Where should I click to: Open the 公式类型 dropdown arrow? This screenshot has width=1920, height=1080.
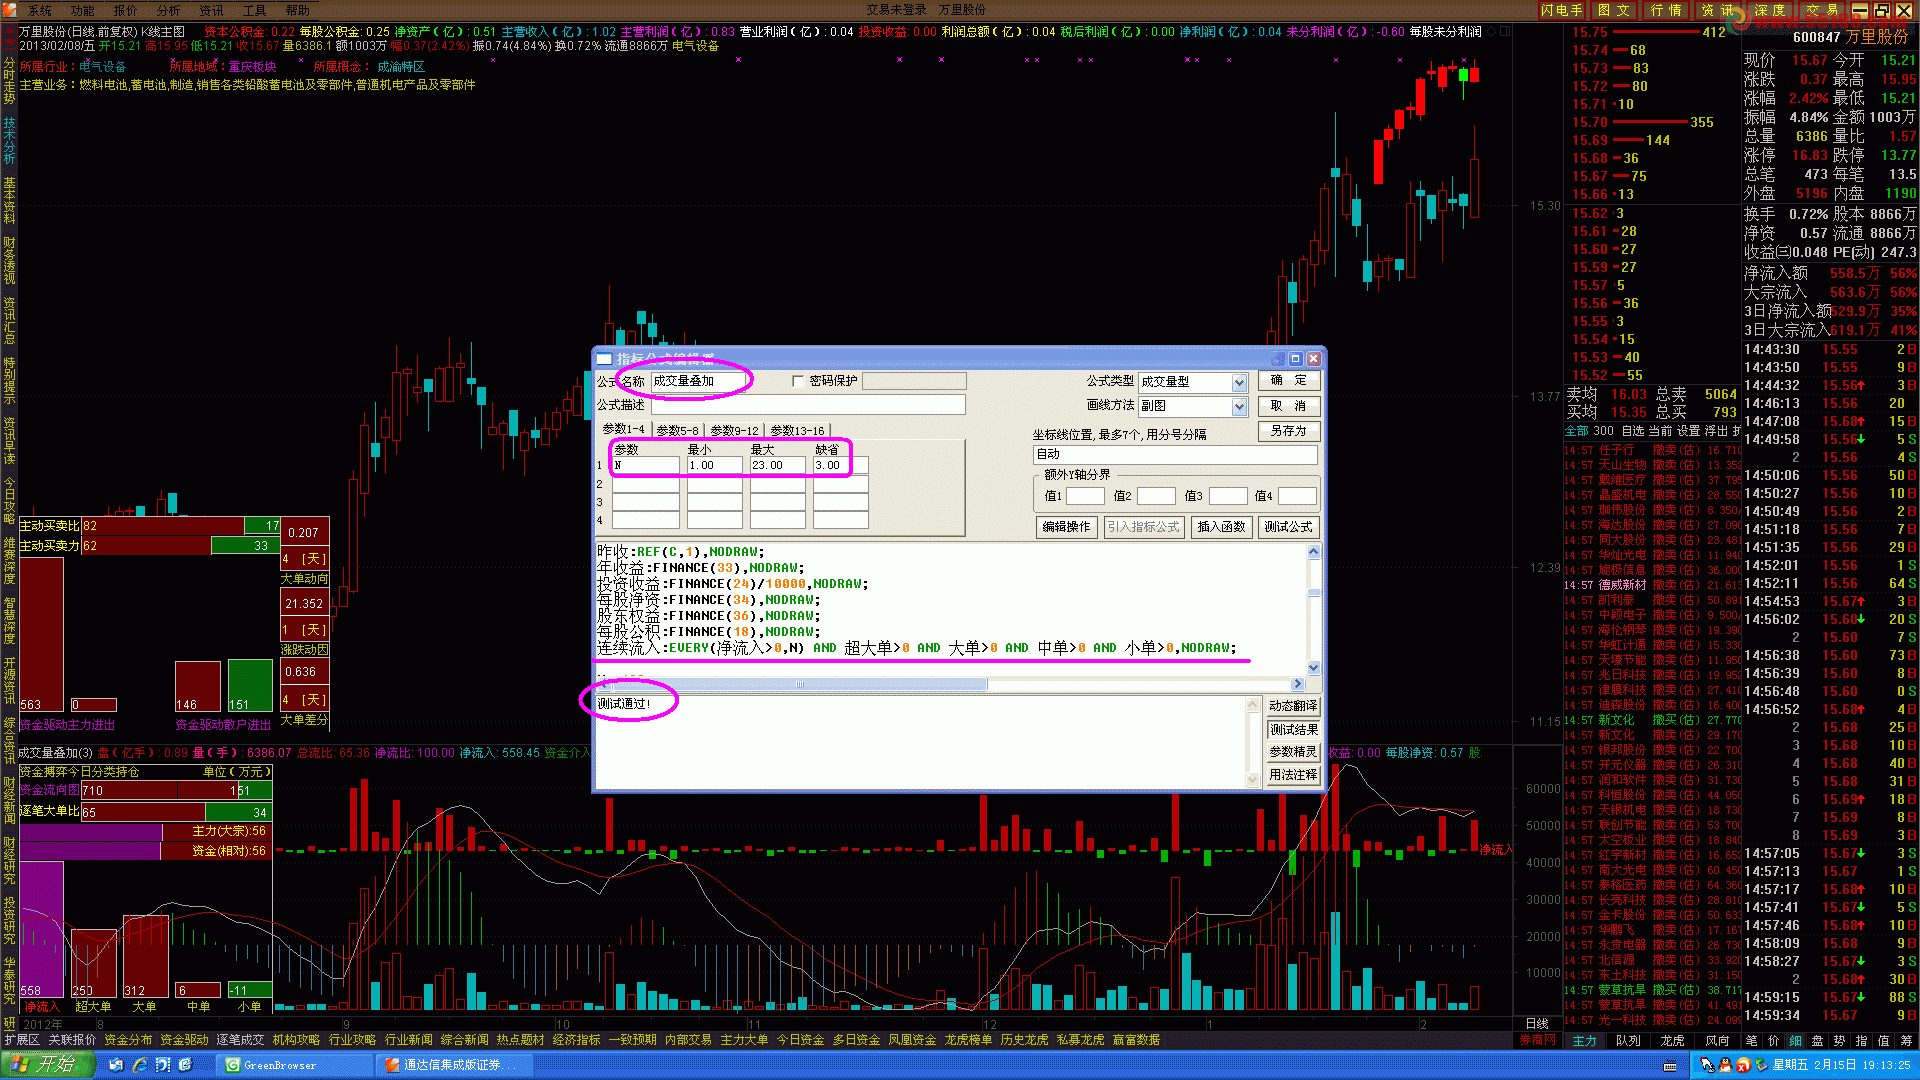[1239, 382]
